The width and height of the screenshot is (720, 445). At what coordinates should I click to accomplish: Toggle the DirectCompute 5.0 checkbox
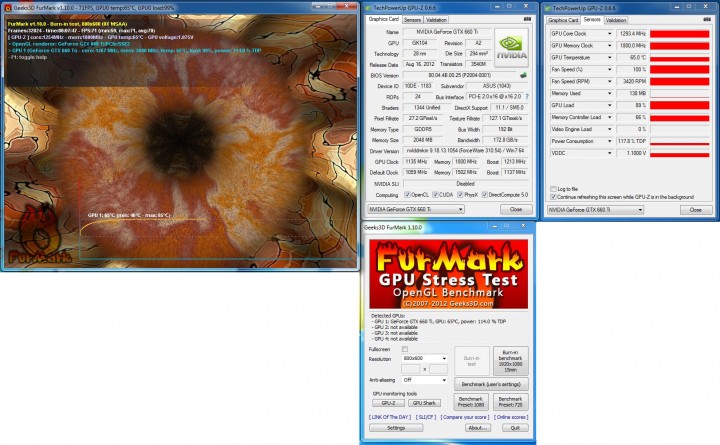point(484,195)
